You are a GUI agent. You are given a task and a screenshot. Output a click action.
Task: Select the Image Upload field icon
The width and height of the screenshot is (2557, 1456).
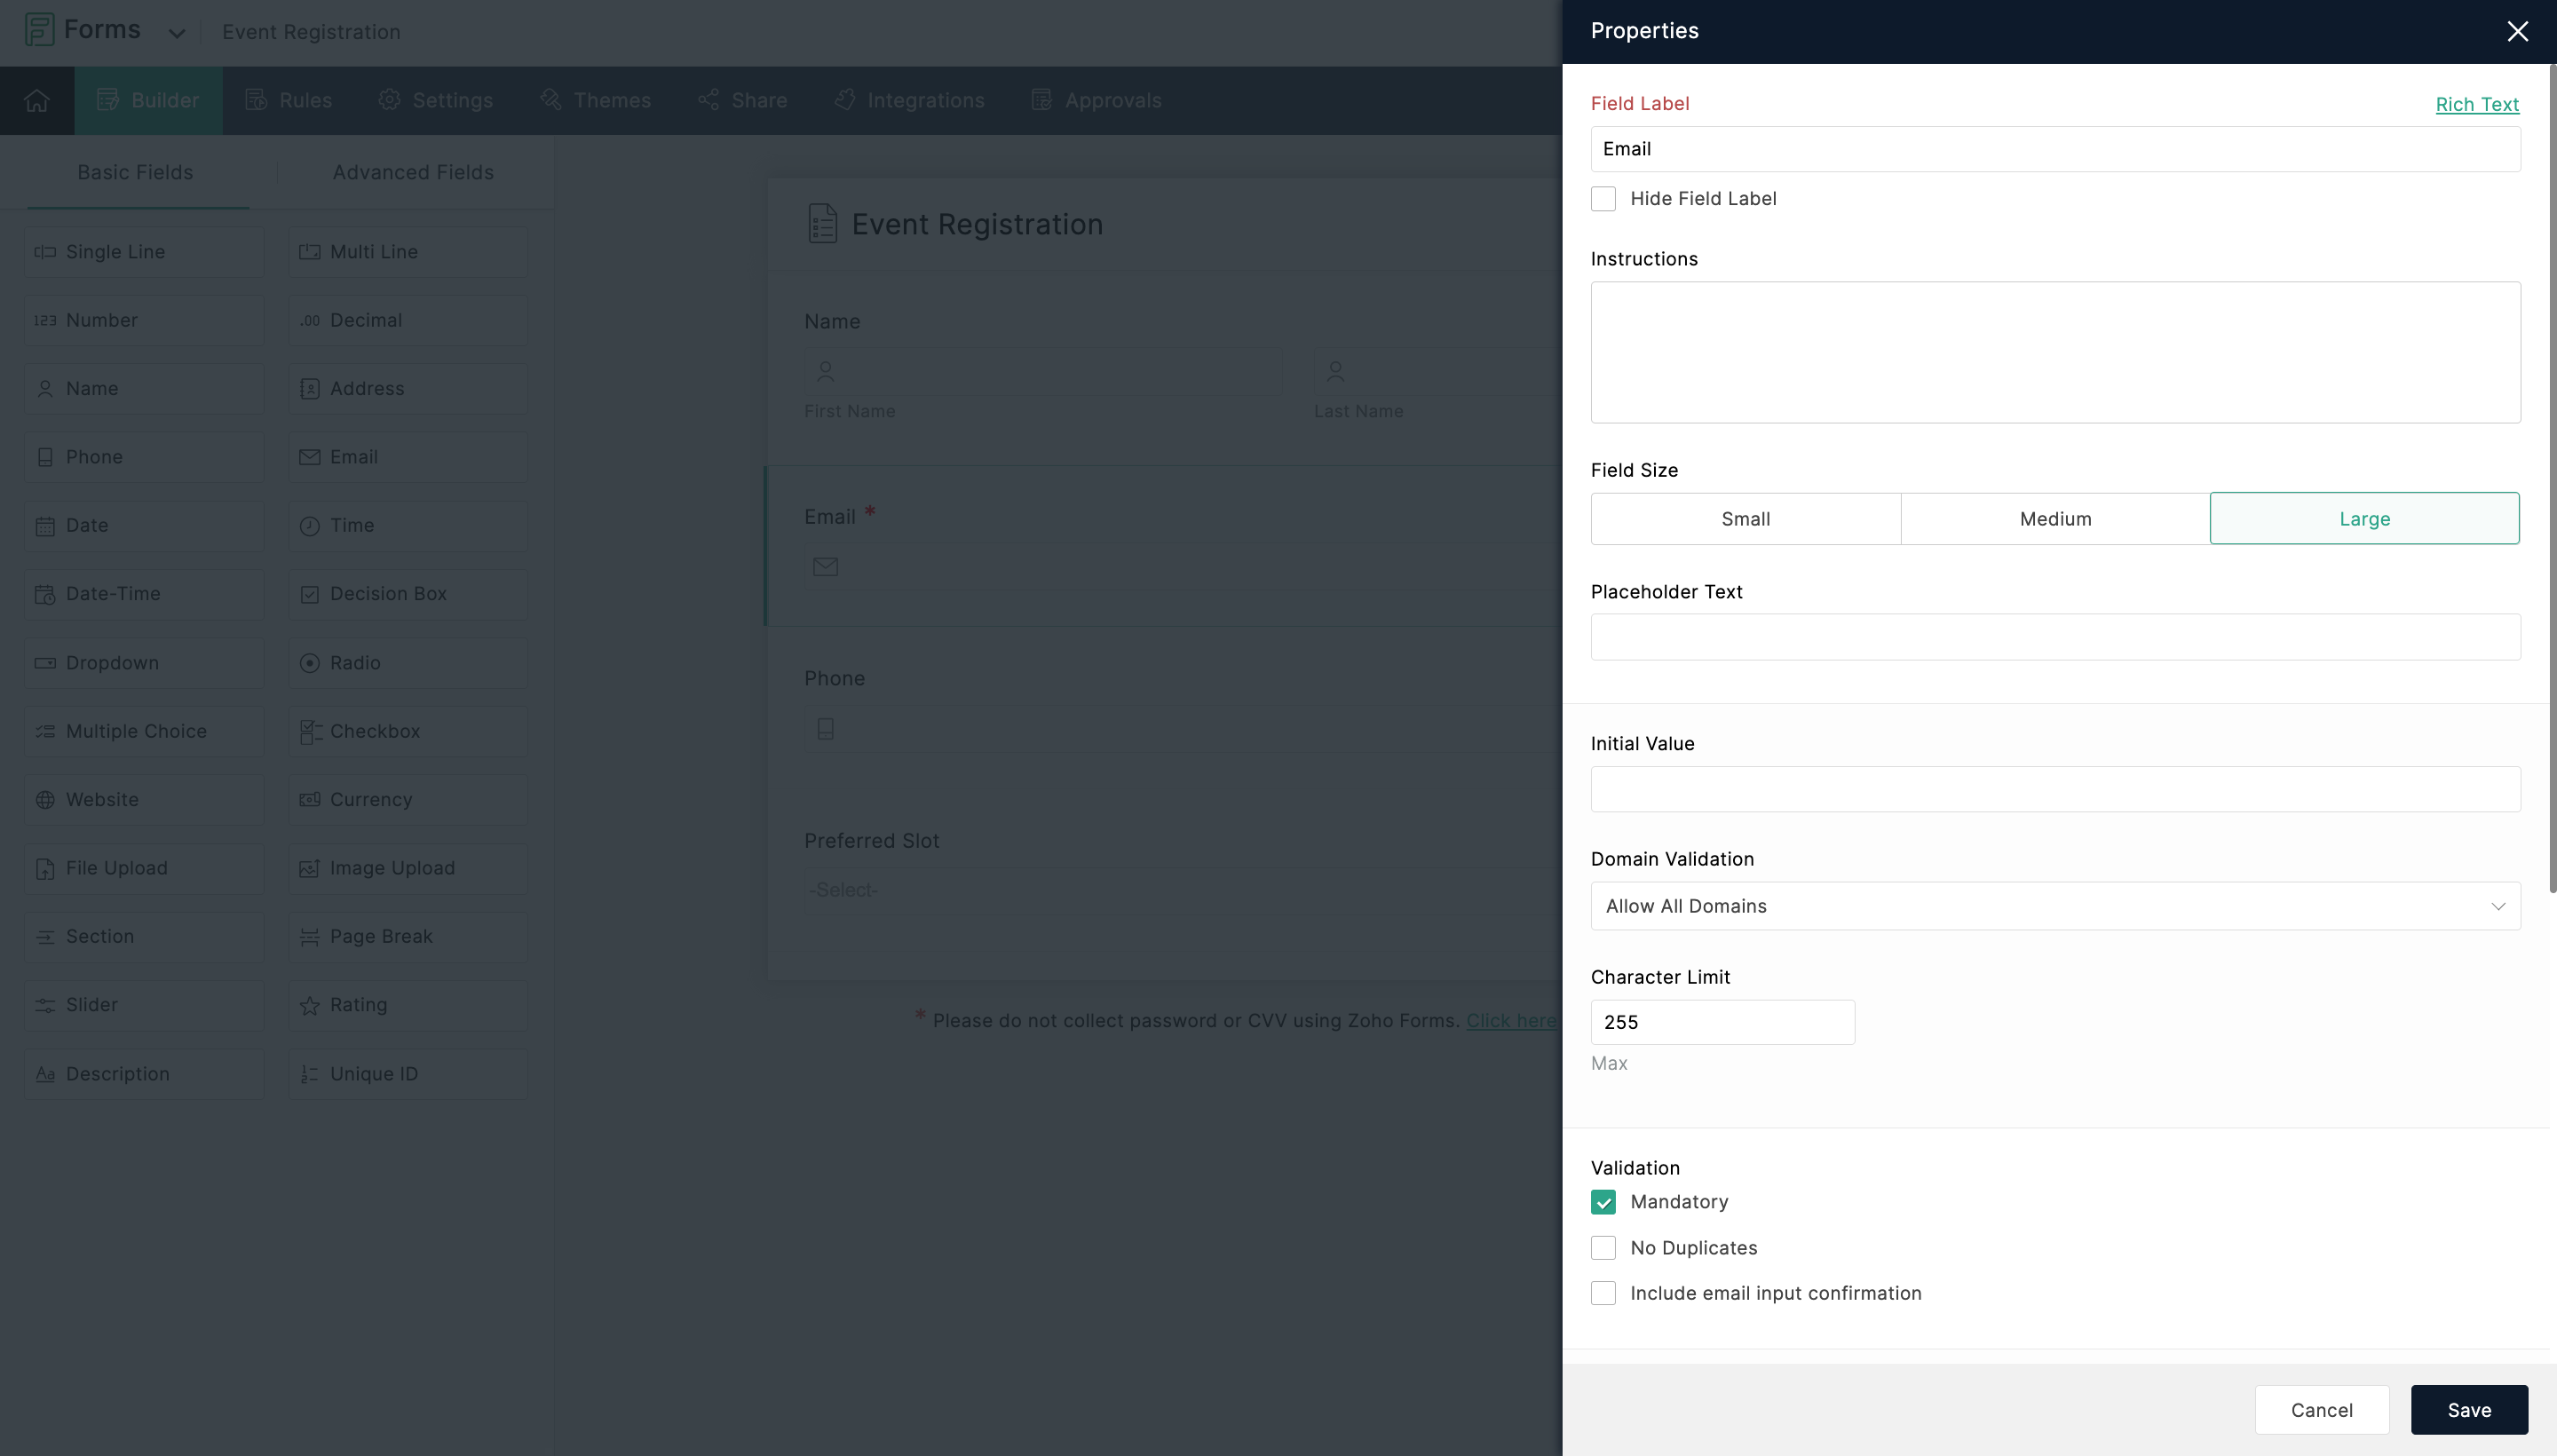[x=309, y=866]
